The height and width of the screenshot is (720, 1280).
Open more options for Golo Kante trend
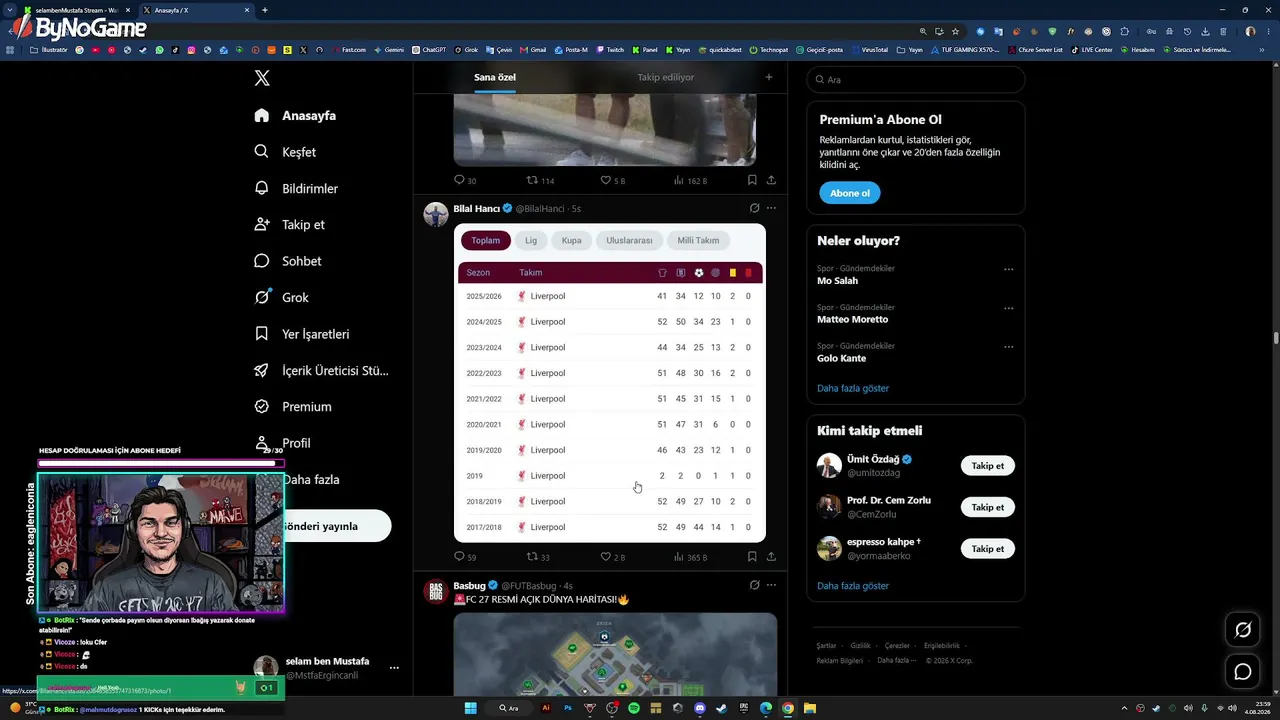click(x=1008, y=346)
